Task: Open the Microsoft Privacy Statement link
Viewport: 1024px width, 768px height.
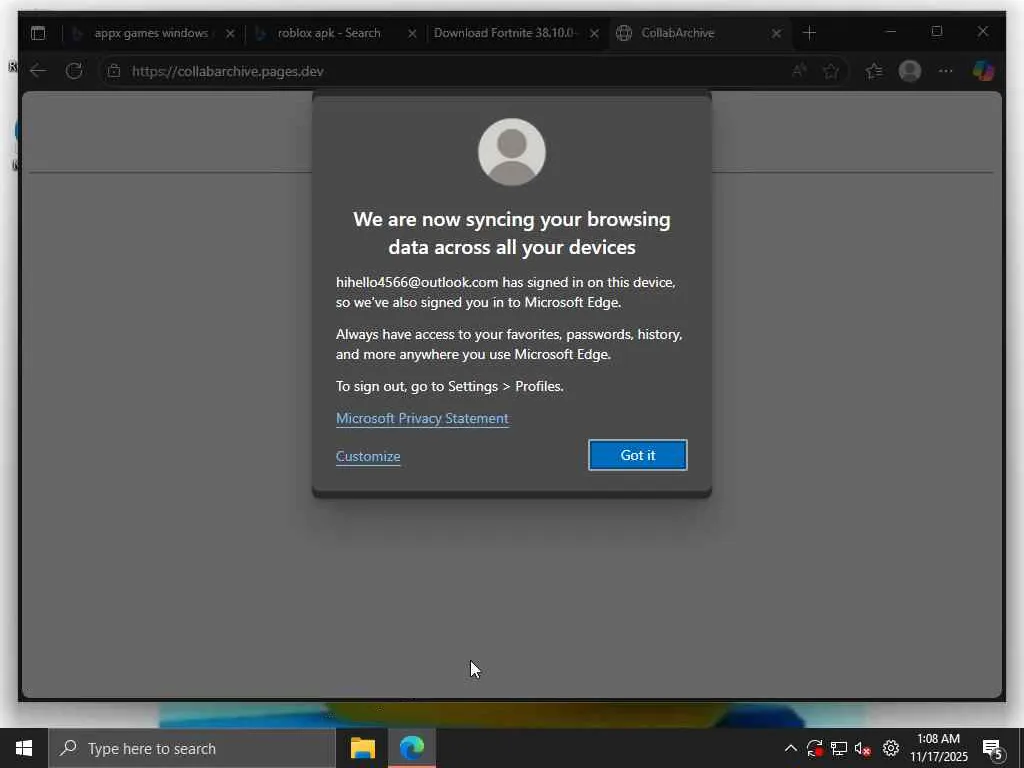Action: [422, 419]
